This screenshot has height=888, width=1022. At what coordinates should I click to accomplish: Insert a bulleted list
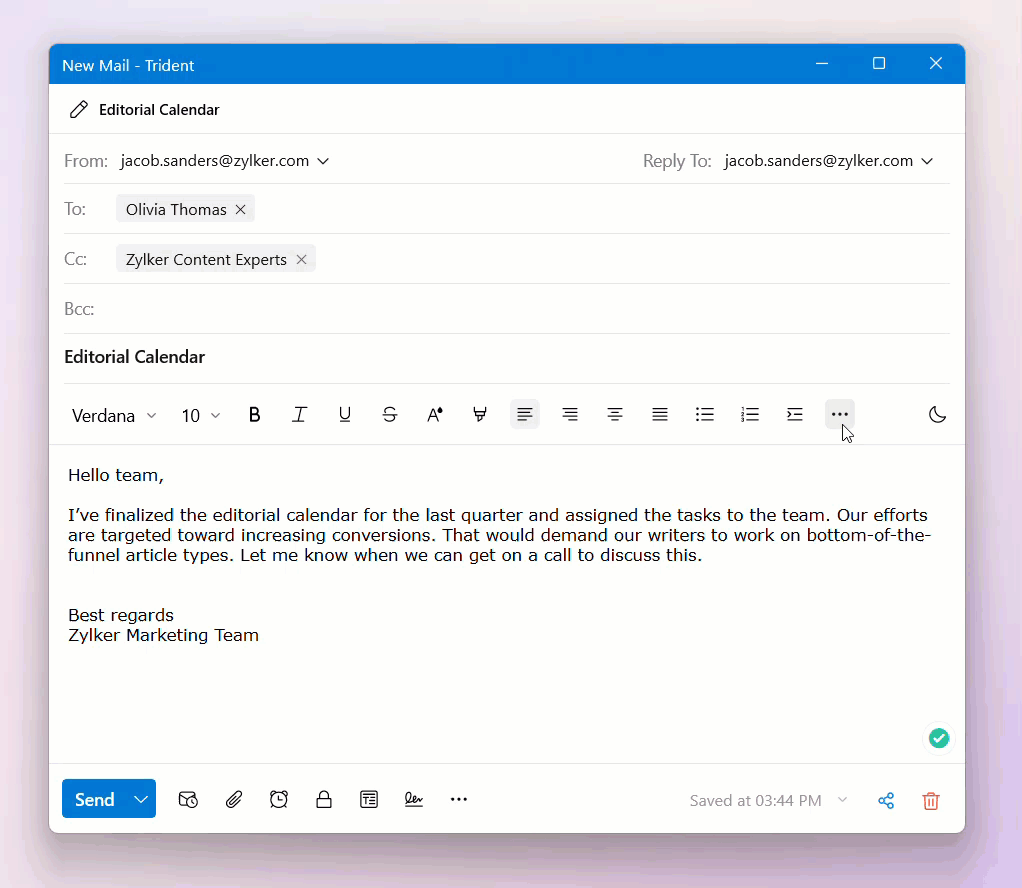pyautogui.click(x=705, y=415)
